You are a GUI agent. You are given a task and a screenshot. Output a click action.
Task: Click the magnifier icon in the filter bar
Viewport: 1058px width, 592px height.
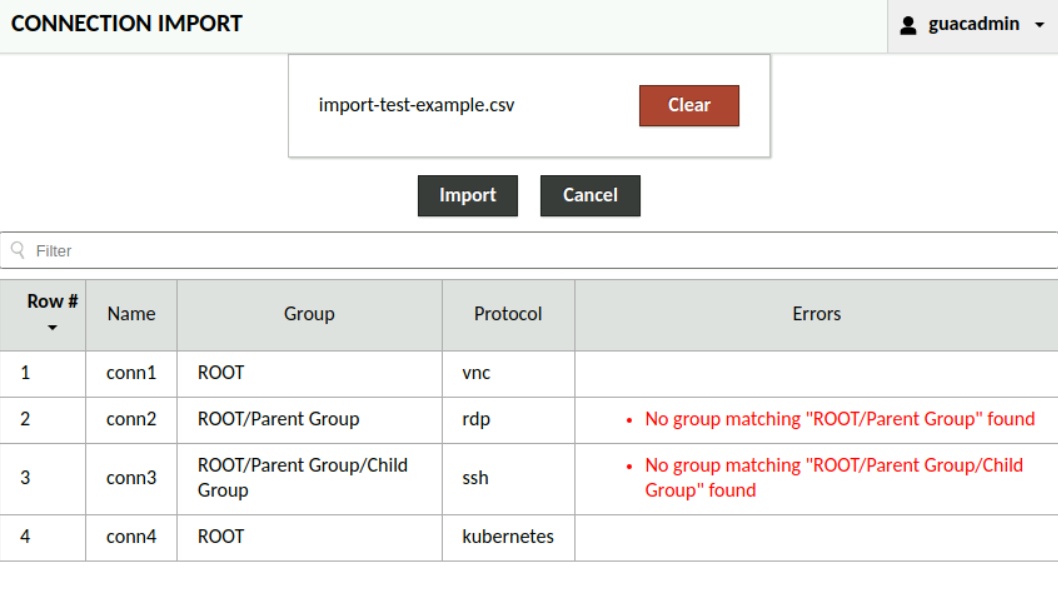pos(17,250)
